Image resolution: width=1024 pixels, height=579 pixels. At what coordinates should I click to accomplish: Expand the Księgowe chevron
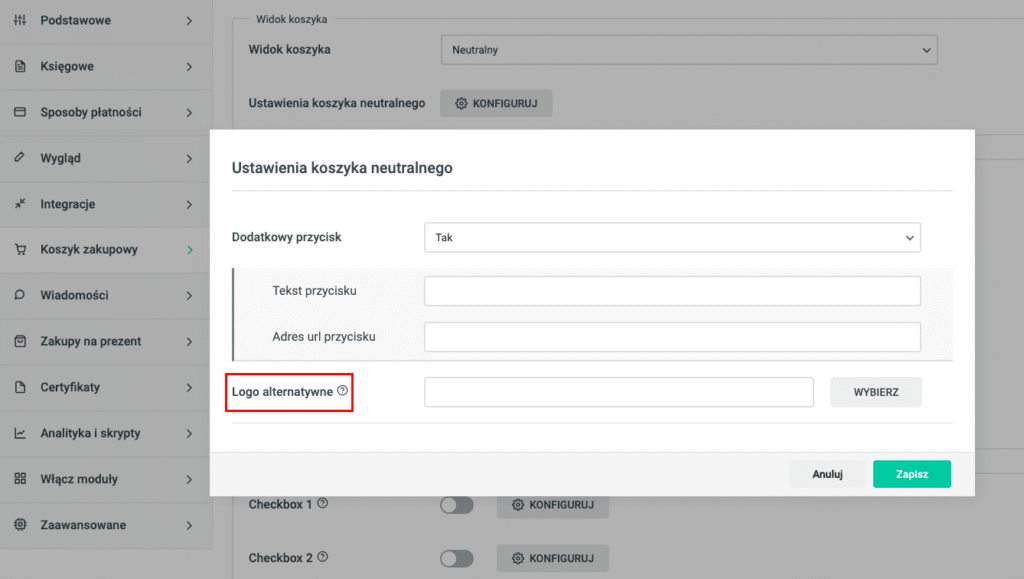189,67
